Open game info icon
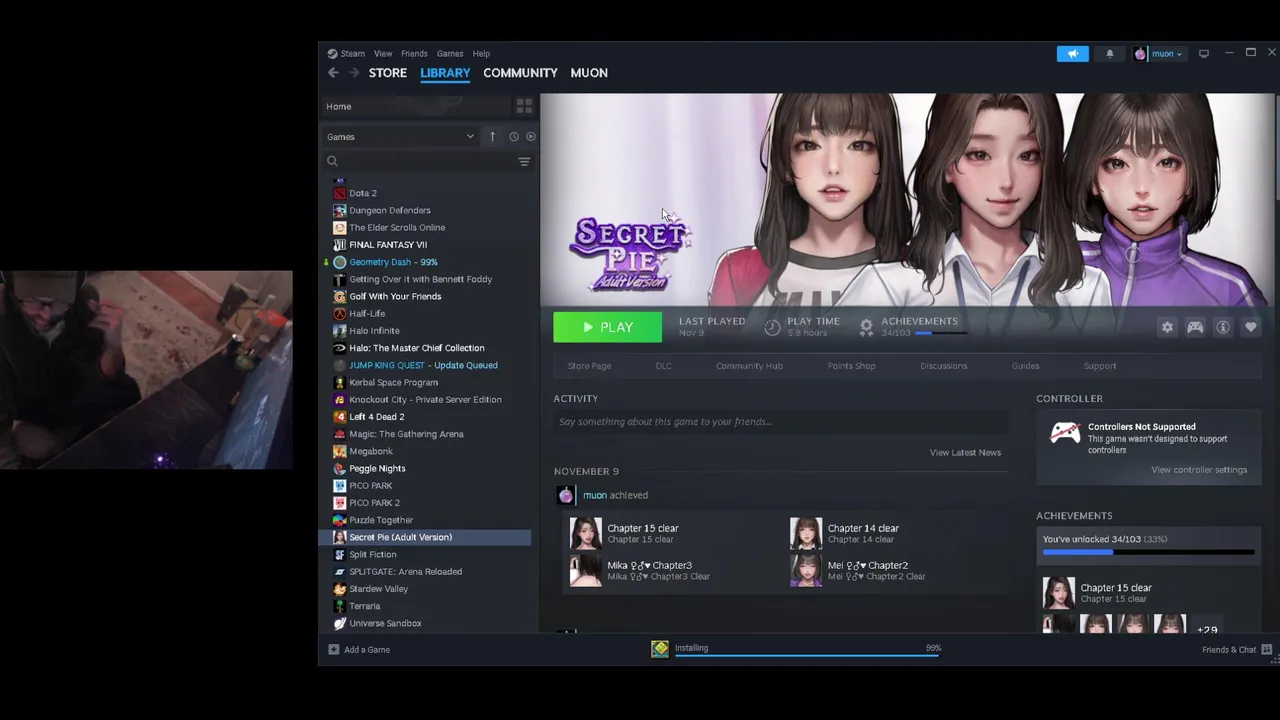This screenshot has width=1280, height=720. 1223,327
